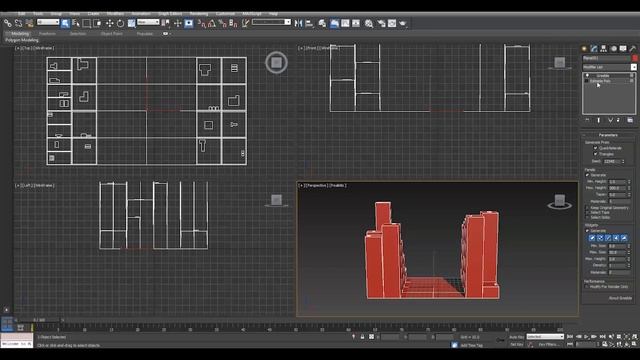Open the Material Editor icon
Image resolution: width=640 pixels, height=360 pixels.
(369, 23)
